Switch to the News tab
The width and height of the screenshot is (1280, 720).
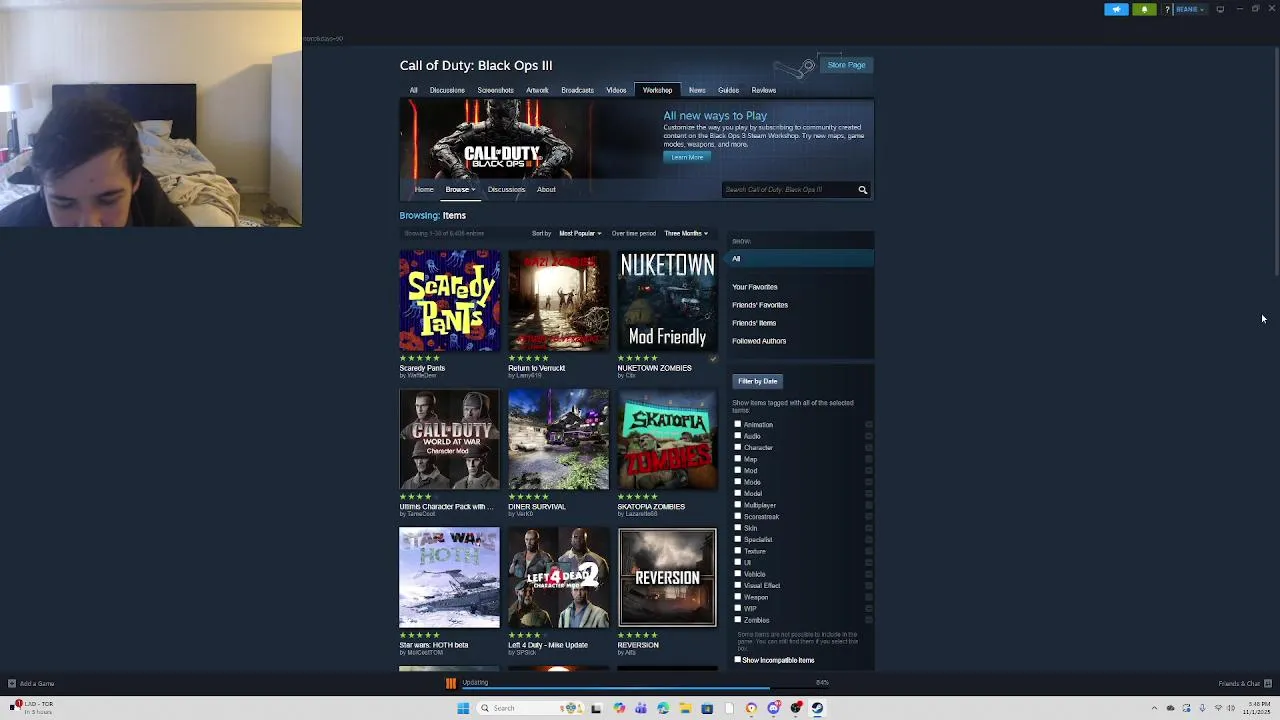point(697,90)
